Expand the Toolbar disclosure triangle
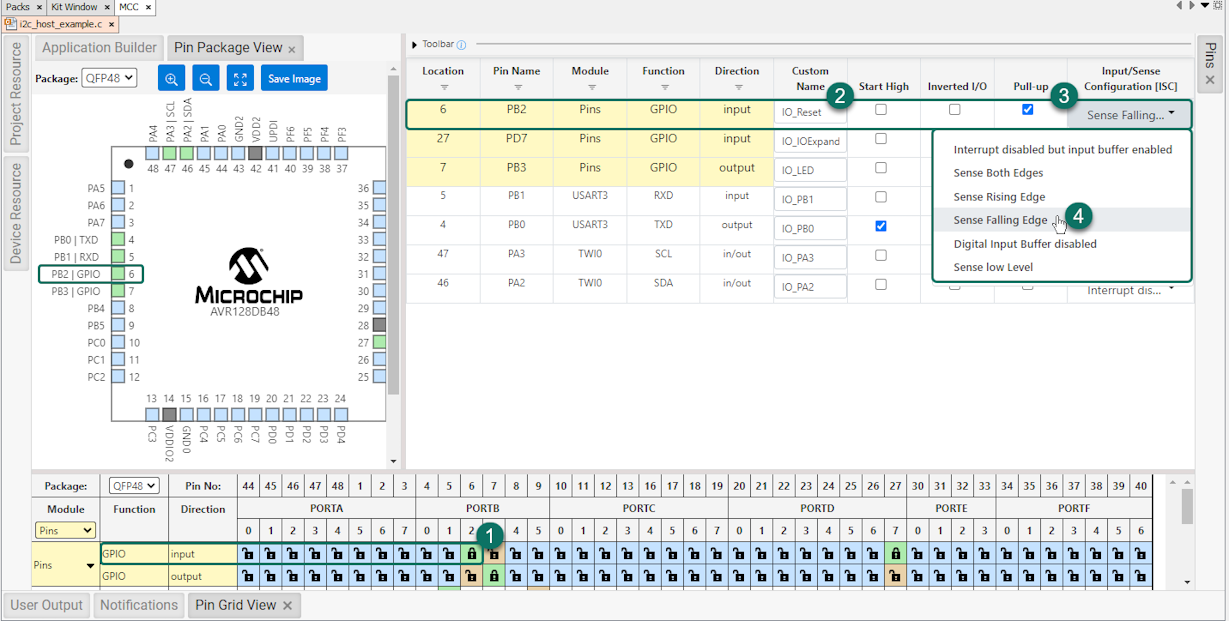The width and height of the screenshot is (1229, 621). 415,45
